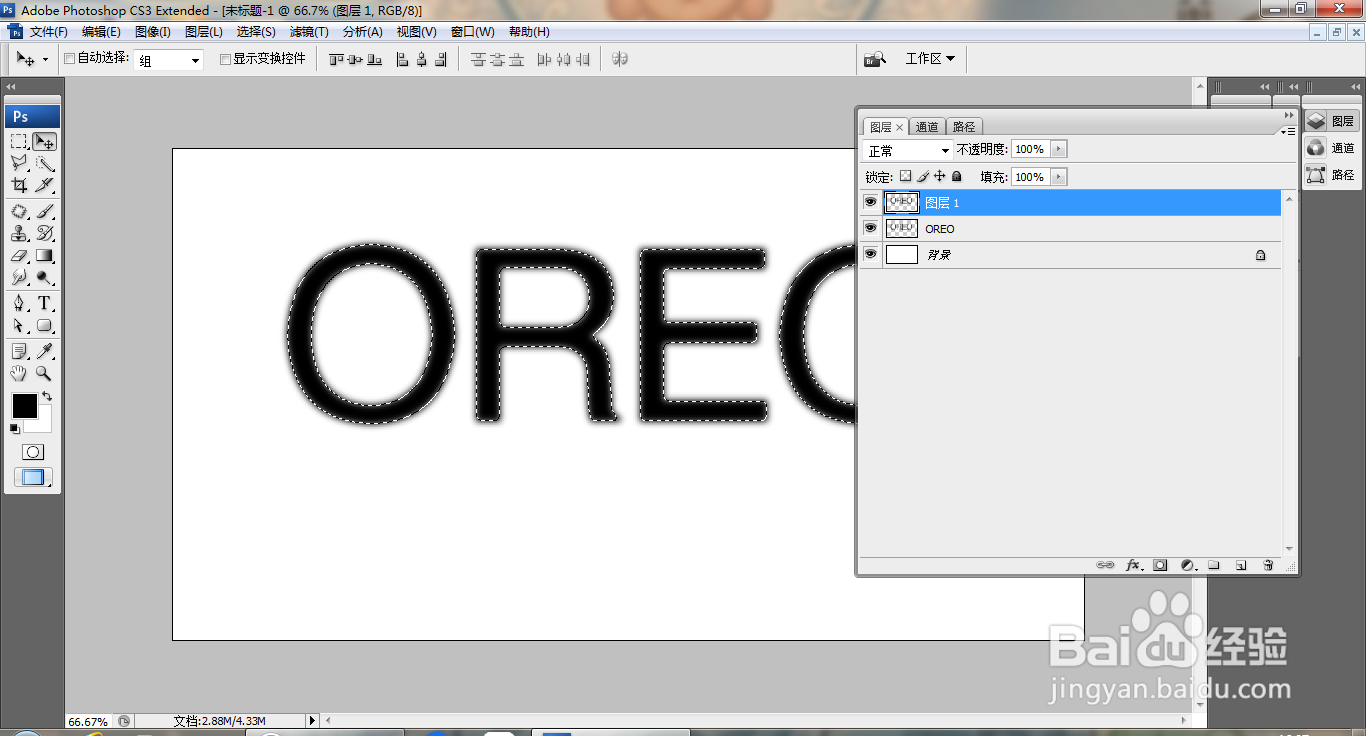The height and width of the screenshot is (736, 1366).
Task: Pick the Magic Wand tool
Action: [45, 163]
